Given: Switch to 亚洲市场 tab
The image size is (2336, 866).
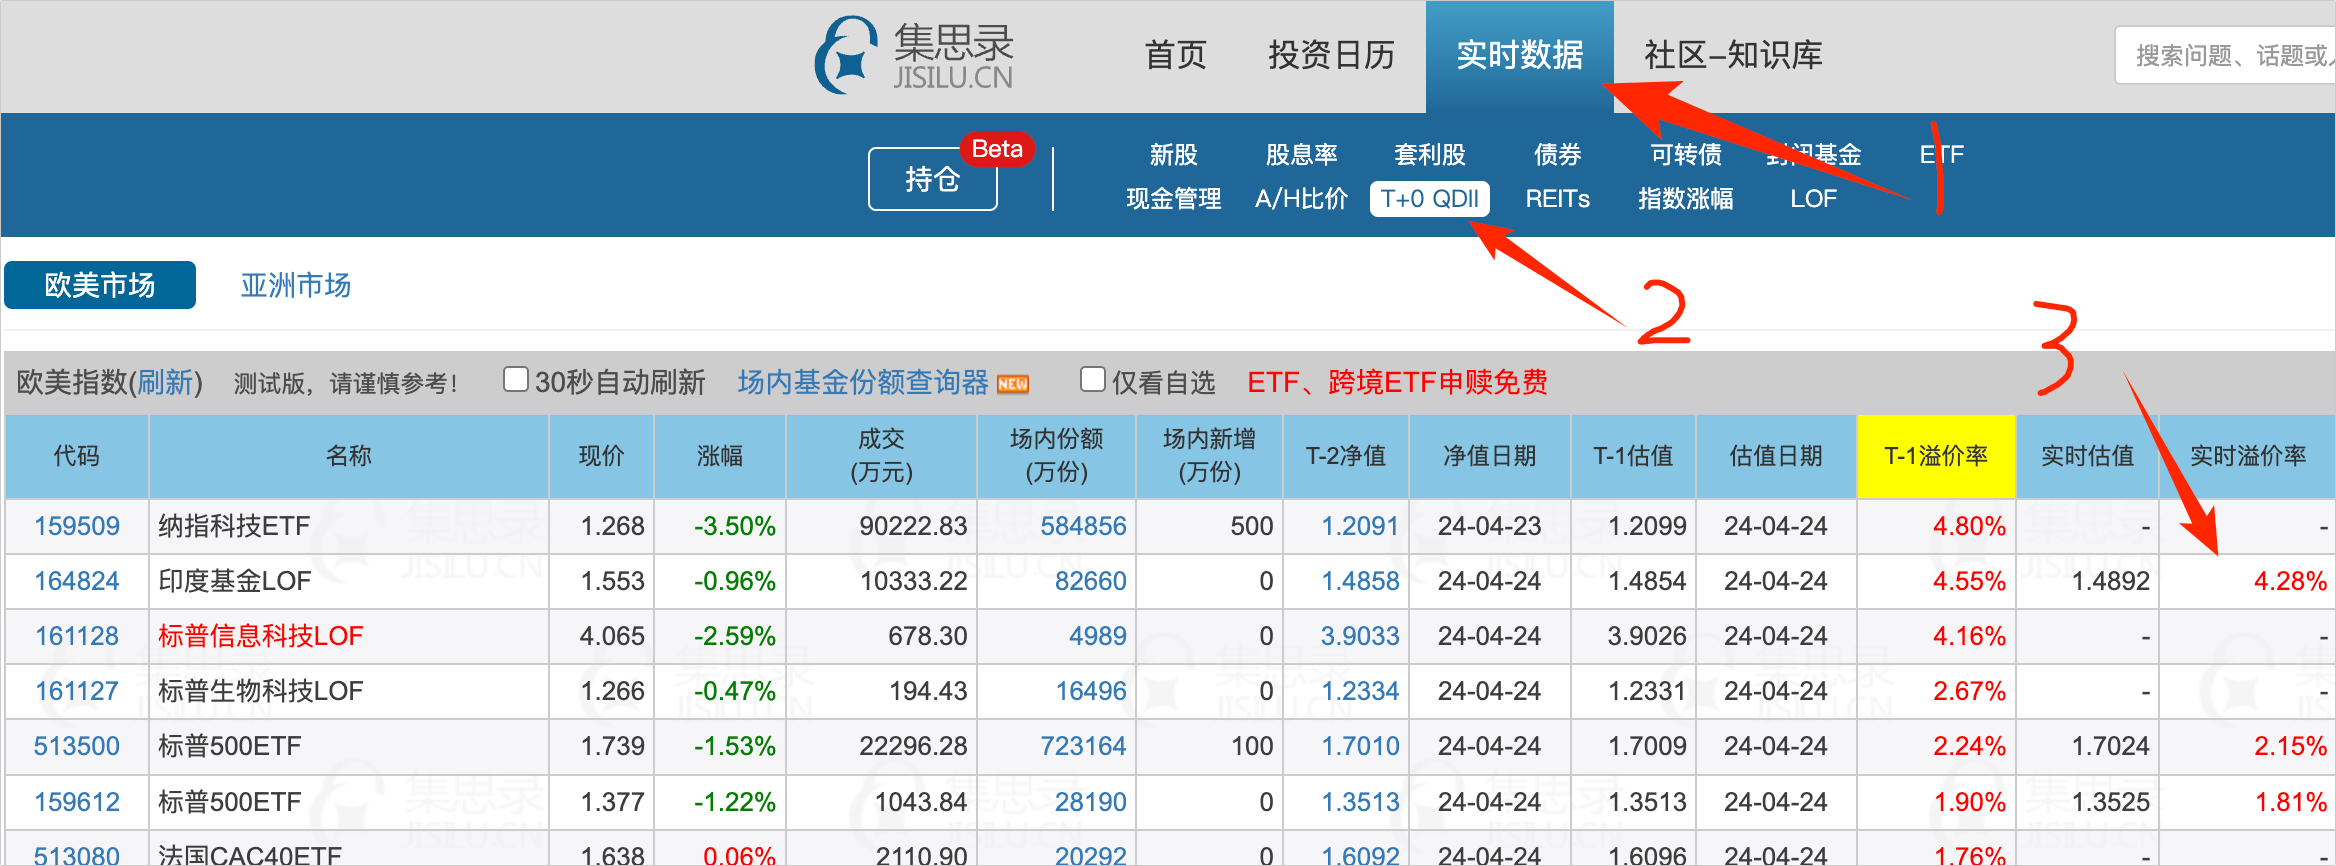Looking at the screenshot, I should tap(295, 286).
